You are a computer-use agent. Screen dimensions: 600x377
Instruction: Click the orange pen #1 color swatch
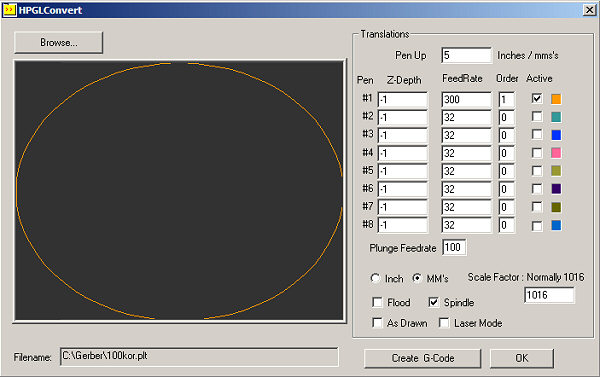click(556, 99)
